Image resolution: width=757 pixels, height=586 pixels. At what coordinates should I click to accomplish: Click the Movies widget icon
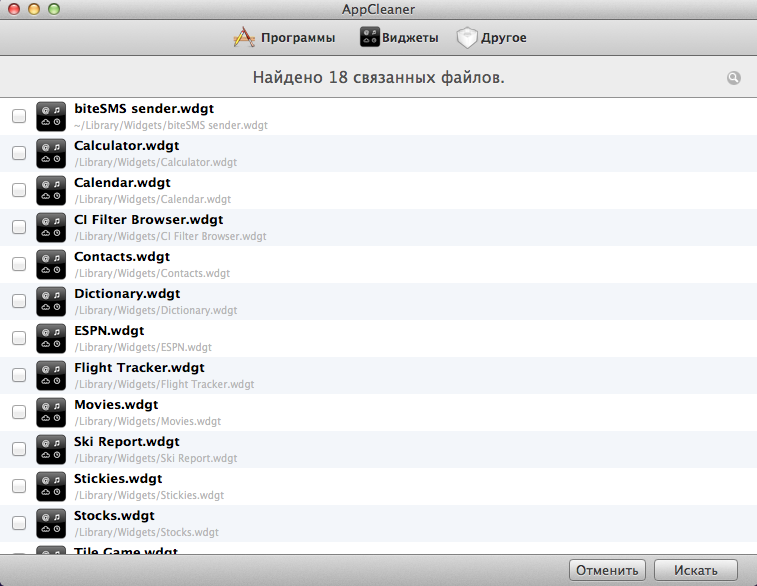[x=51, y=412]
